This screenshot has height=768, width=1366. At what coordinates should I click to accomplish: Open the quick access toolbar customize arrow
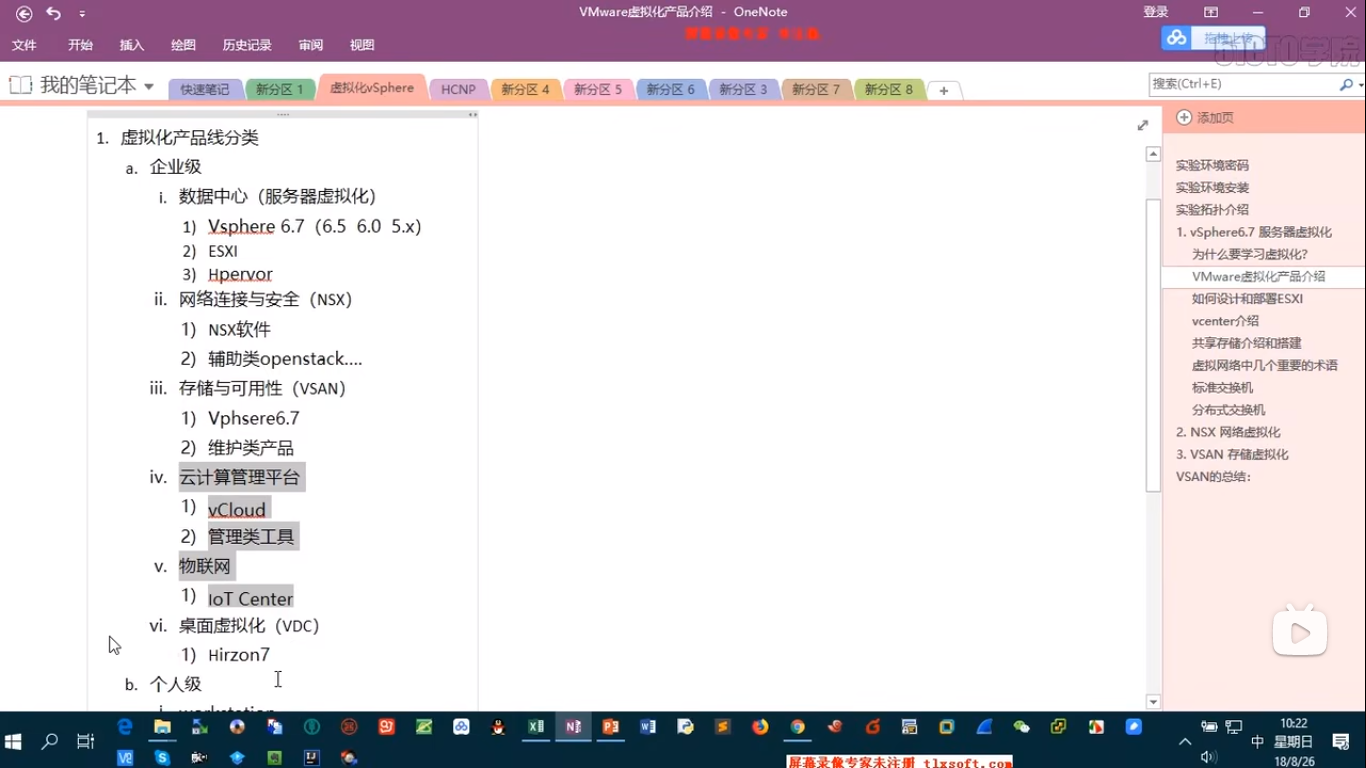point(82,14)
